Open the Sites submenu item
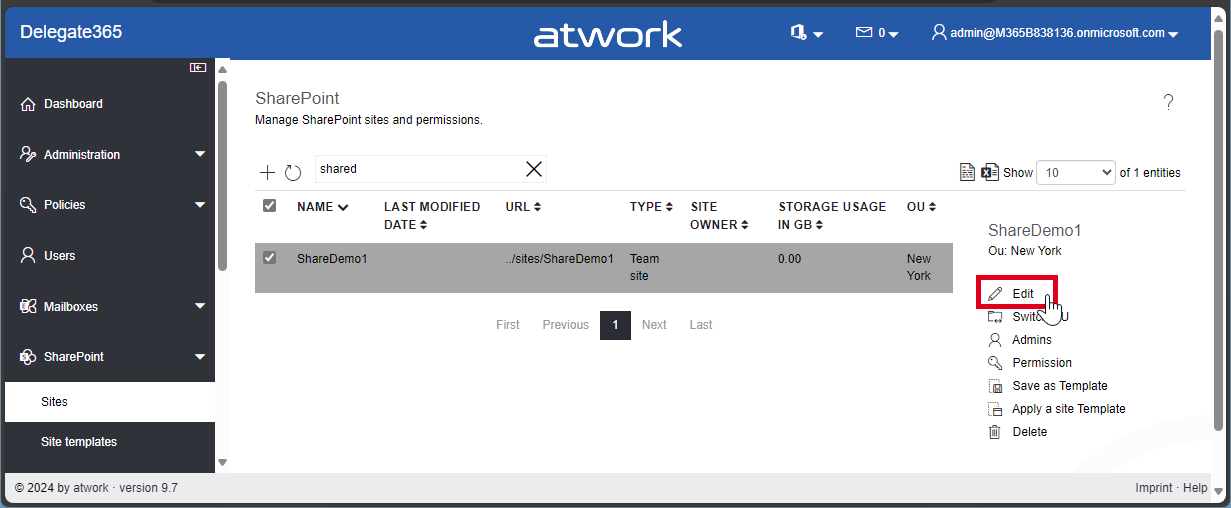 point(110,402)
